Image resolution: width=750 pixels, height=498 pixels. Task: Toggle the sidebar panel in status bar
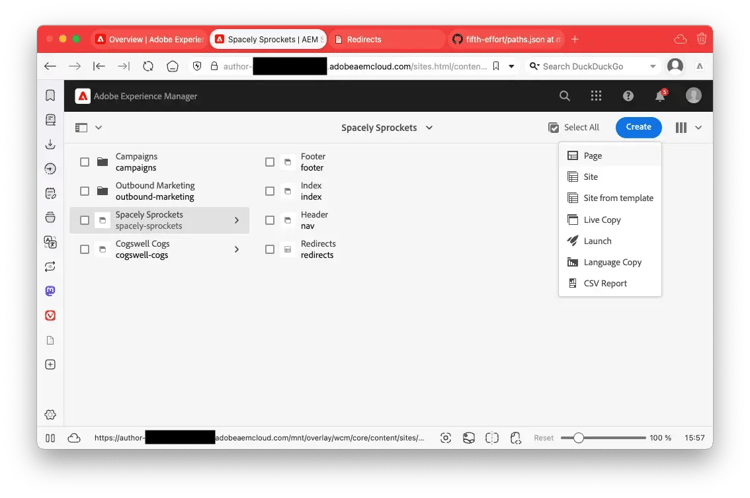point(50,438)
